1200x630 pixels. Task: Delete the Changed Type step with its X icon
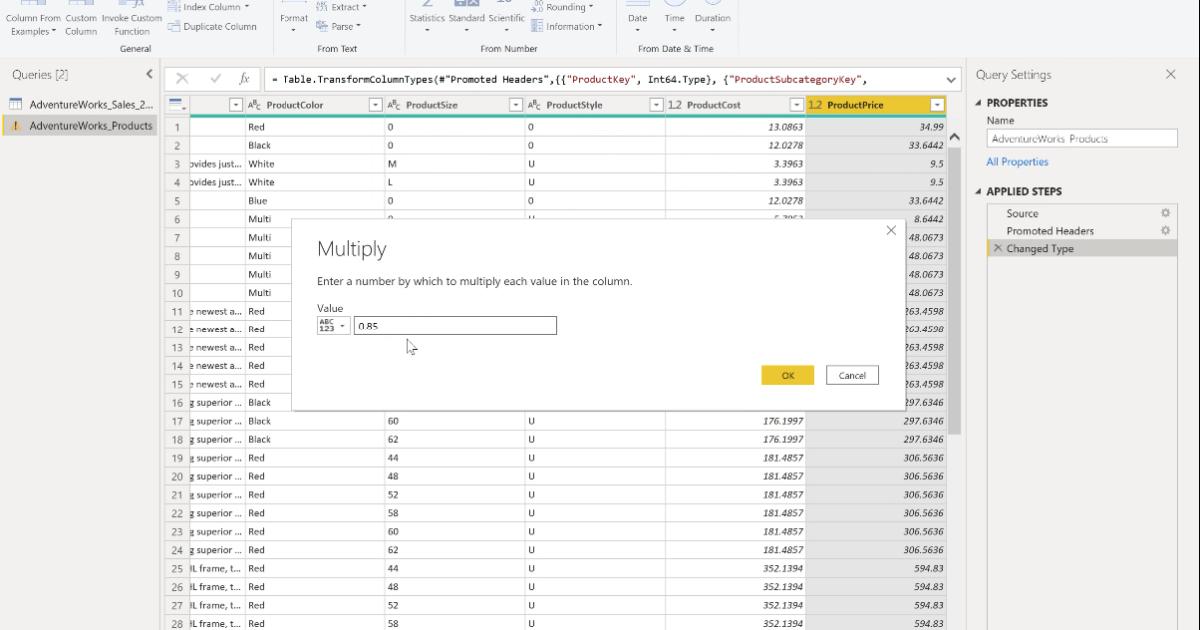998,248
